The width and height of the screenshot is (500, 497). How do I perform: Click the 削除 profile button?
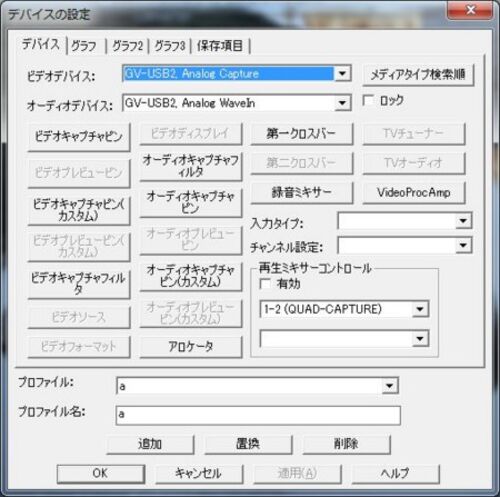[x=346, y=444]
